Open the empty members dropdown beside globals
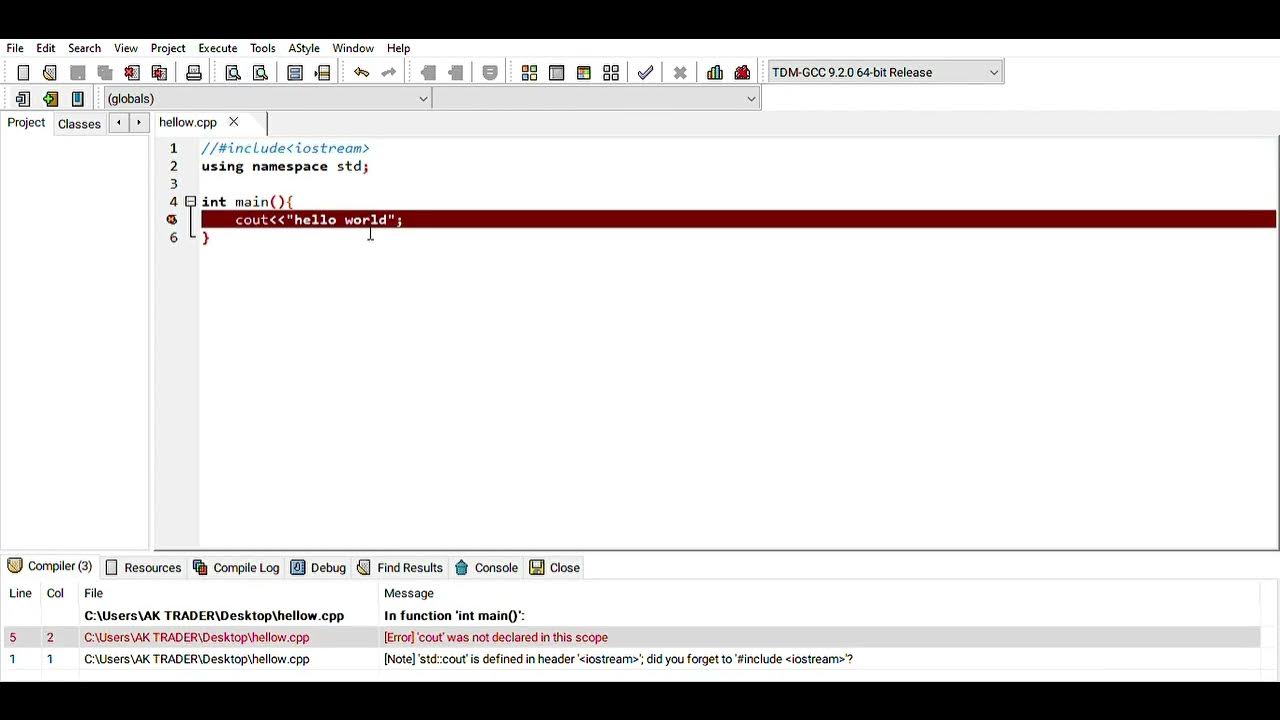1280x720 pixels. point(596,98)
